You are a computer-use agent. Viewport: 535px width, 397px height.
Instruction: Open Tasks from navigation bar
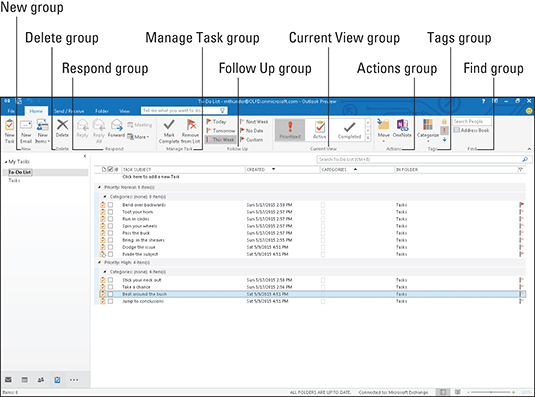(x=57, y=380)
